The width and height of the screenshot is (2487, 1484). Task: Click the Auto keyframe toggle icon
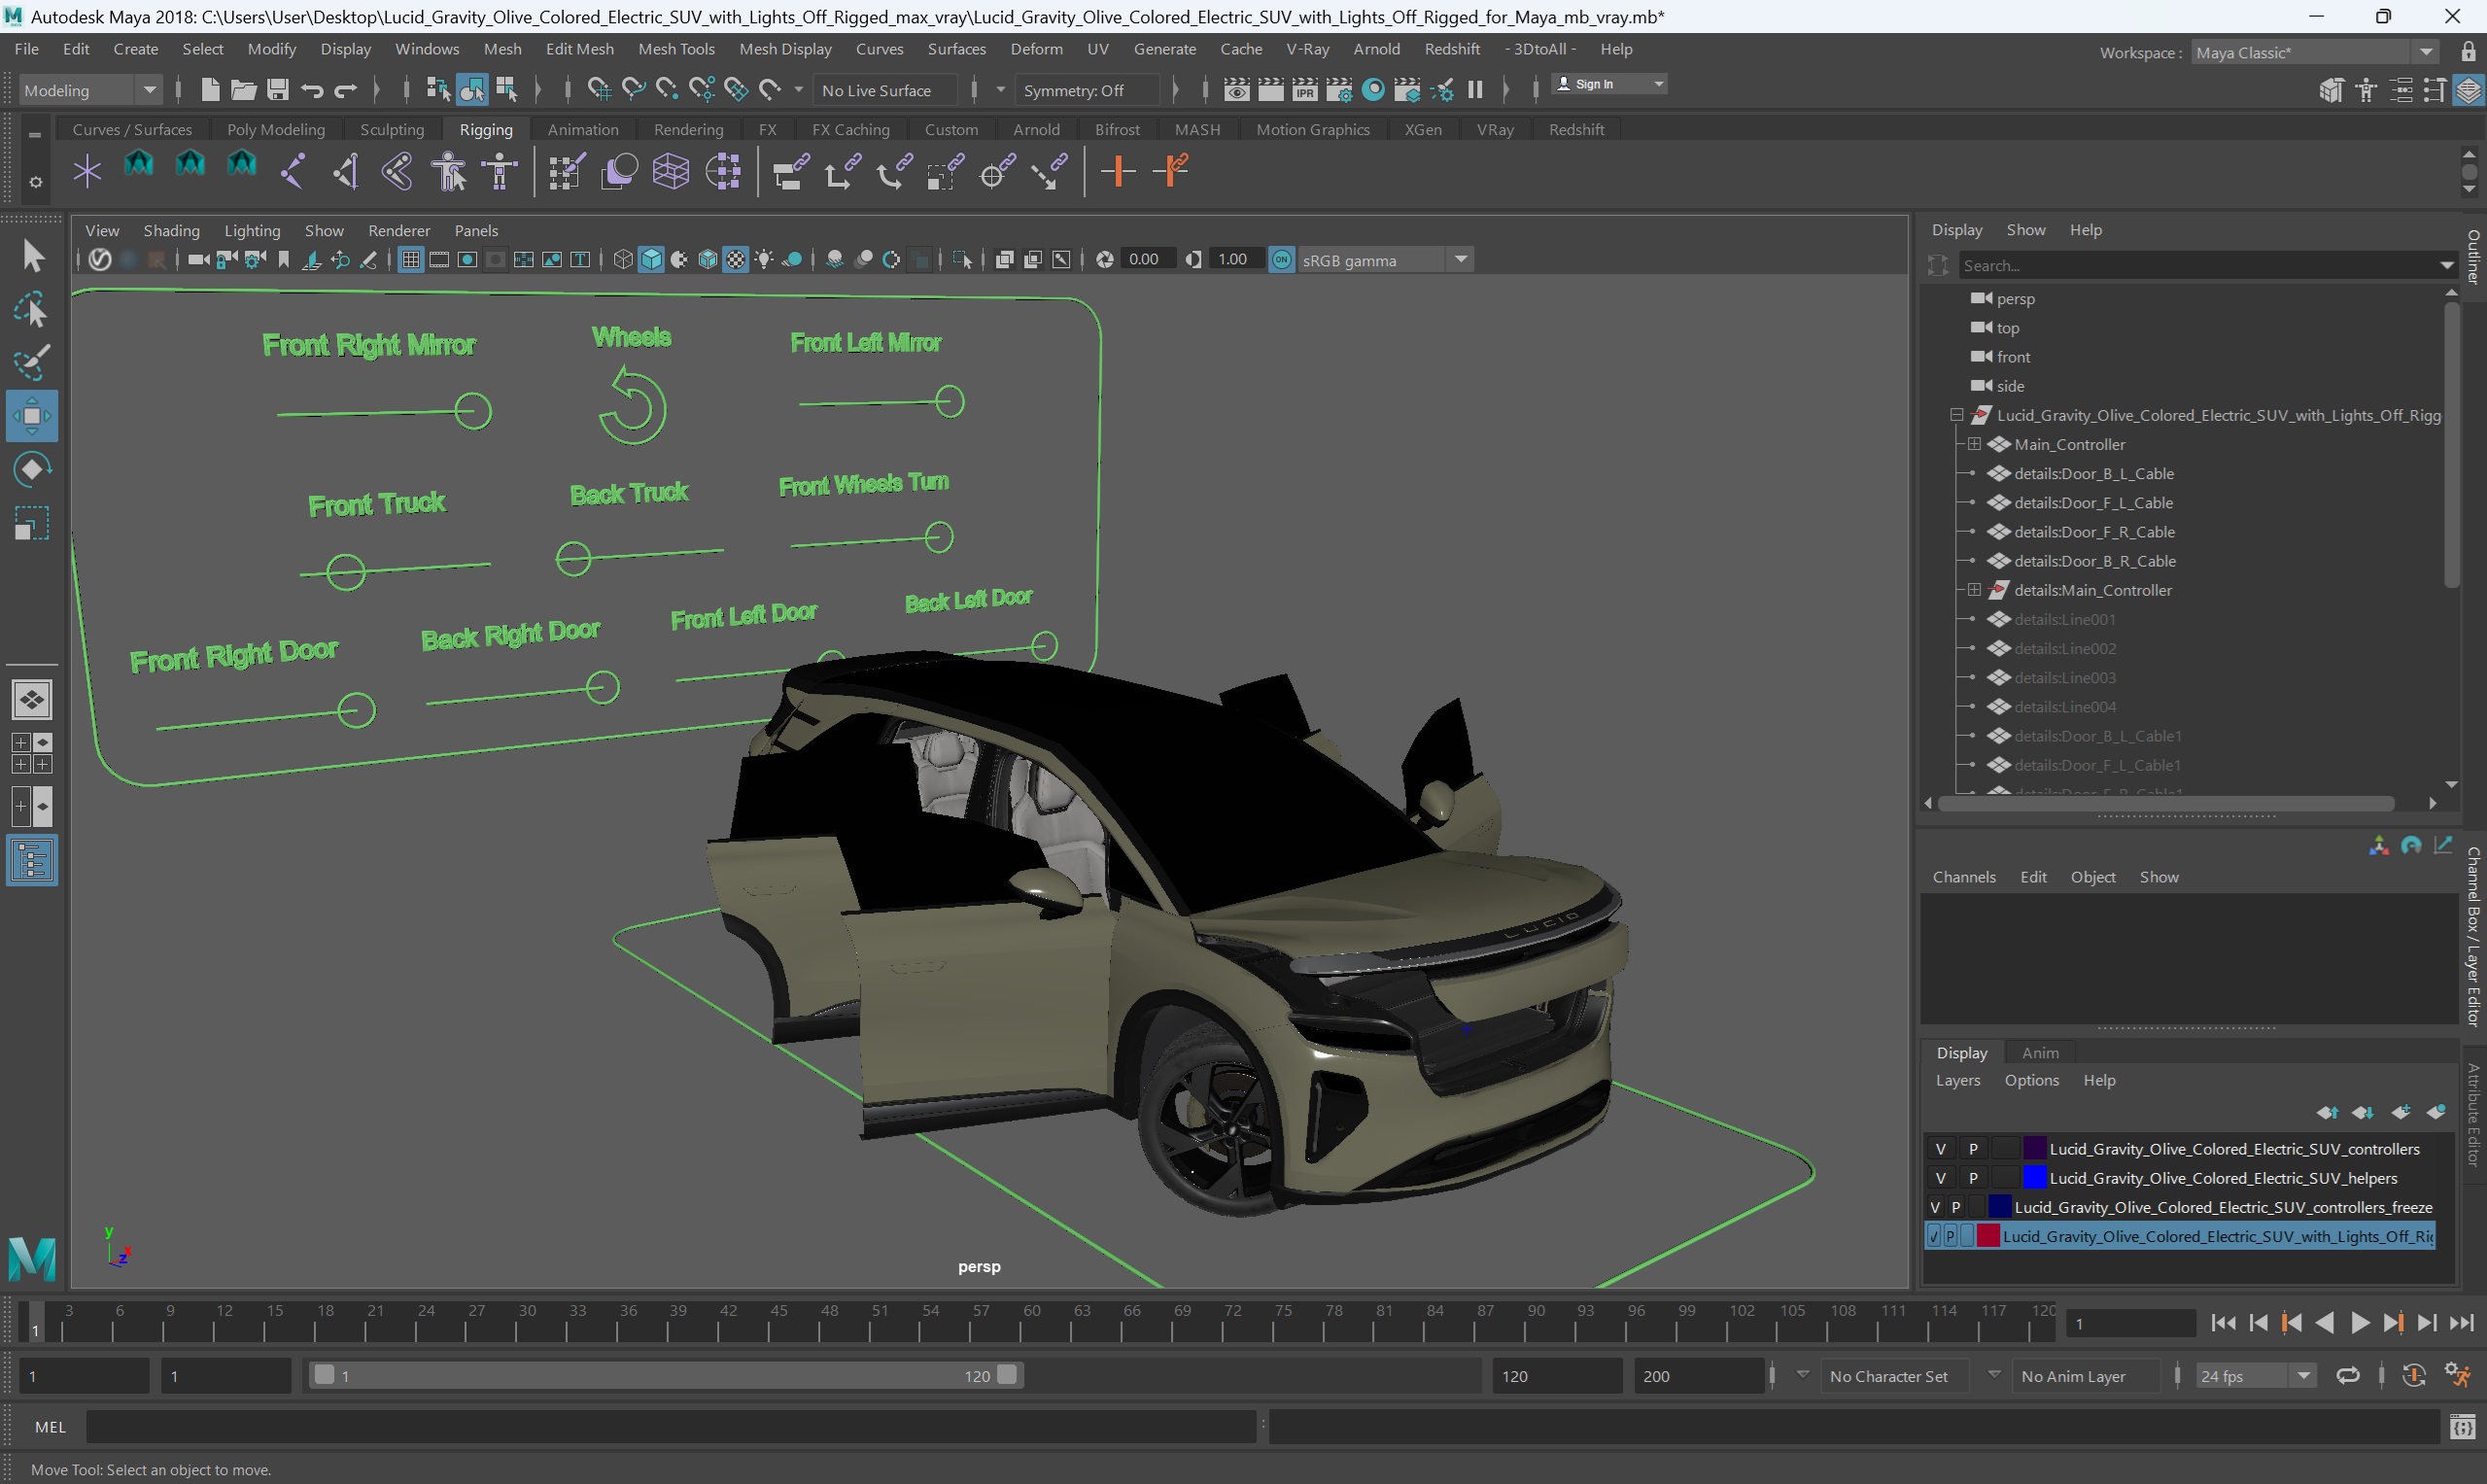2414,1375
